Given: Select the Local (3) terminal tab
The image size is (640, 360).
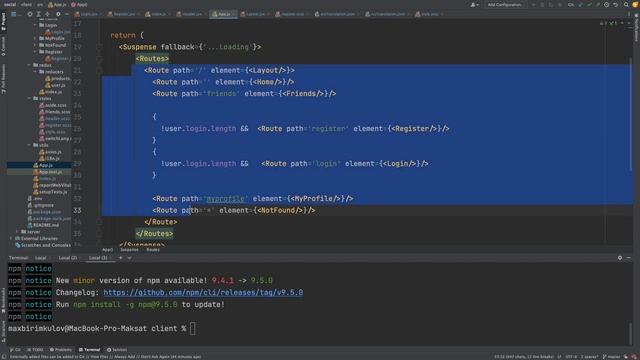Looking at the screenshot, I should [x=98, y=258].
